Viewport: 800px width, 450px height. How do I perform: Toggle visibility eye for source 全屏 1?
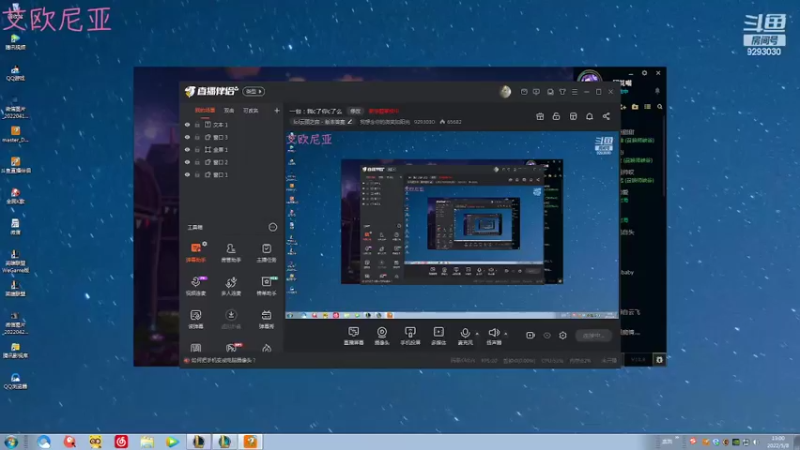point(187,149)
